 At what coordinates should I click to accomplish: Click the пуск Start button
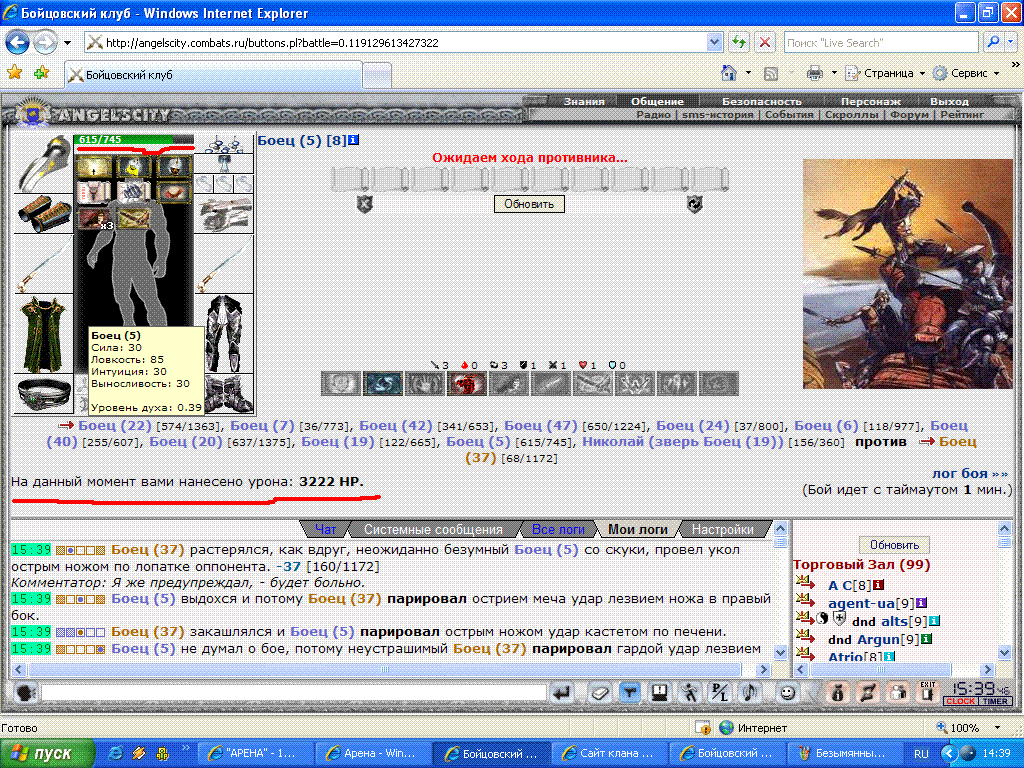coord(47,754)
